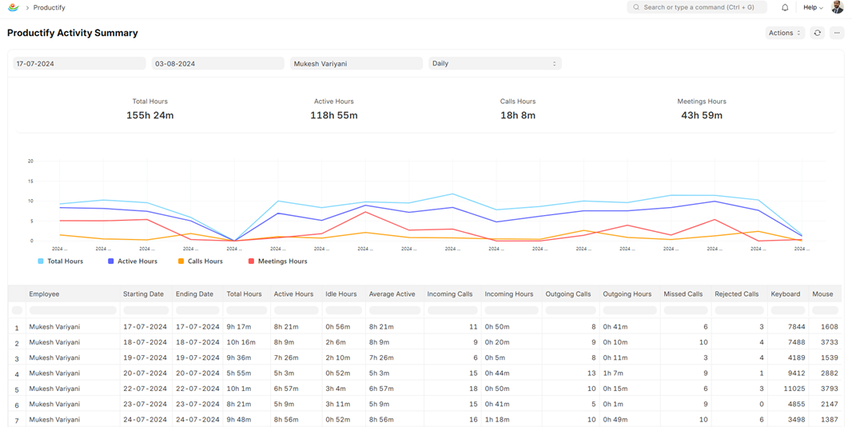Filter the Idle Hours column
852x427 pixels.
coord(344,310)
